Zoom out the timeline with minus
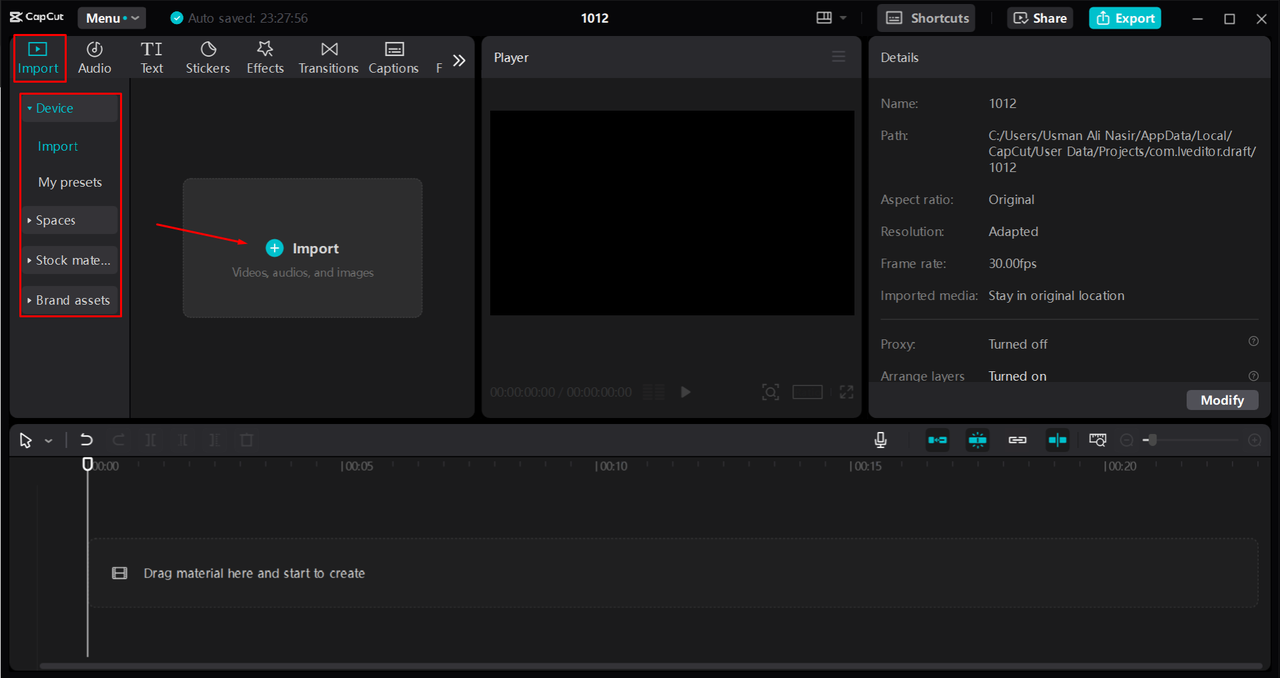The image size is (1280, 678). click(x=1127, y=440)
